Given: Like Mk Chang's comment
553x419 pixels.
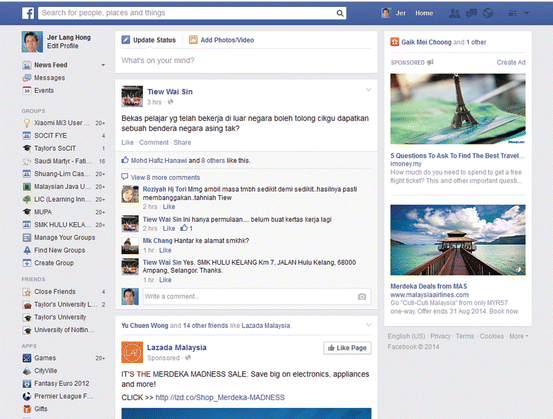Looking at the screenshot, I should coord(165,250).
